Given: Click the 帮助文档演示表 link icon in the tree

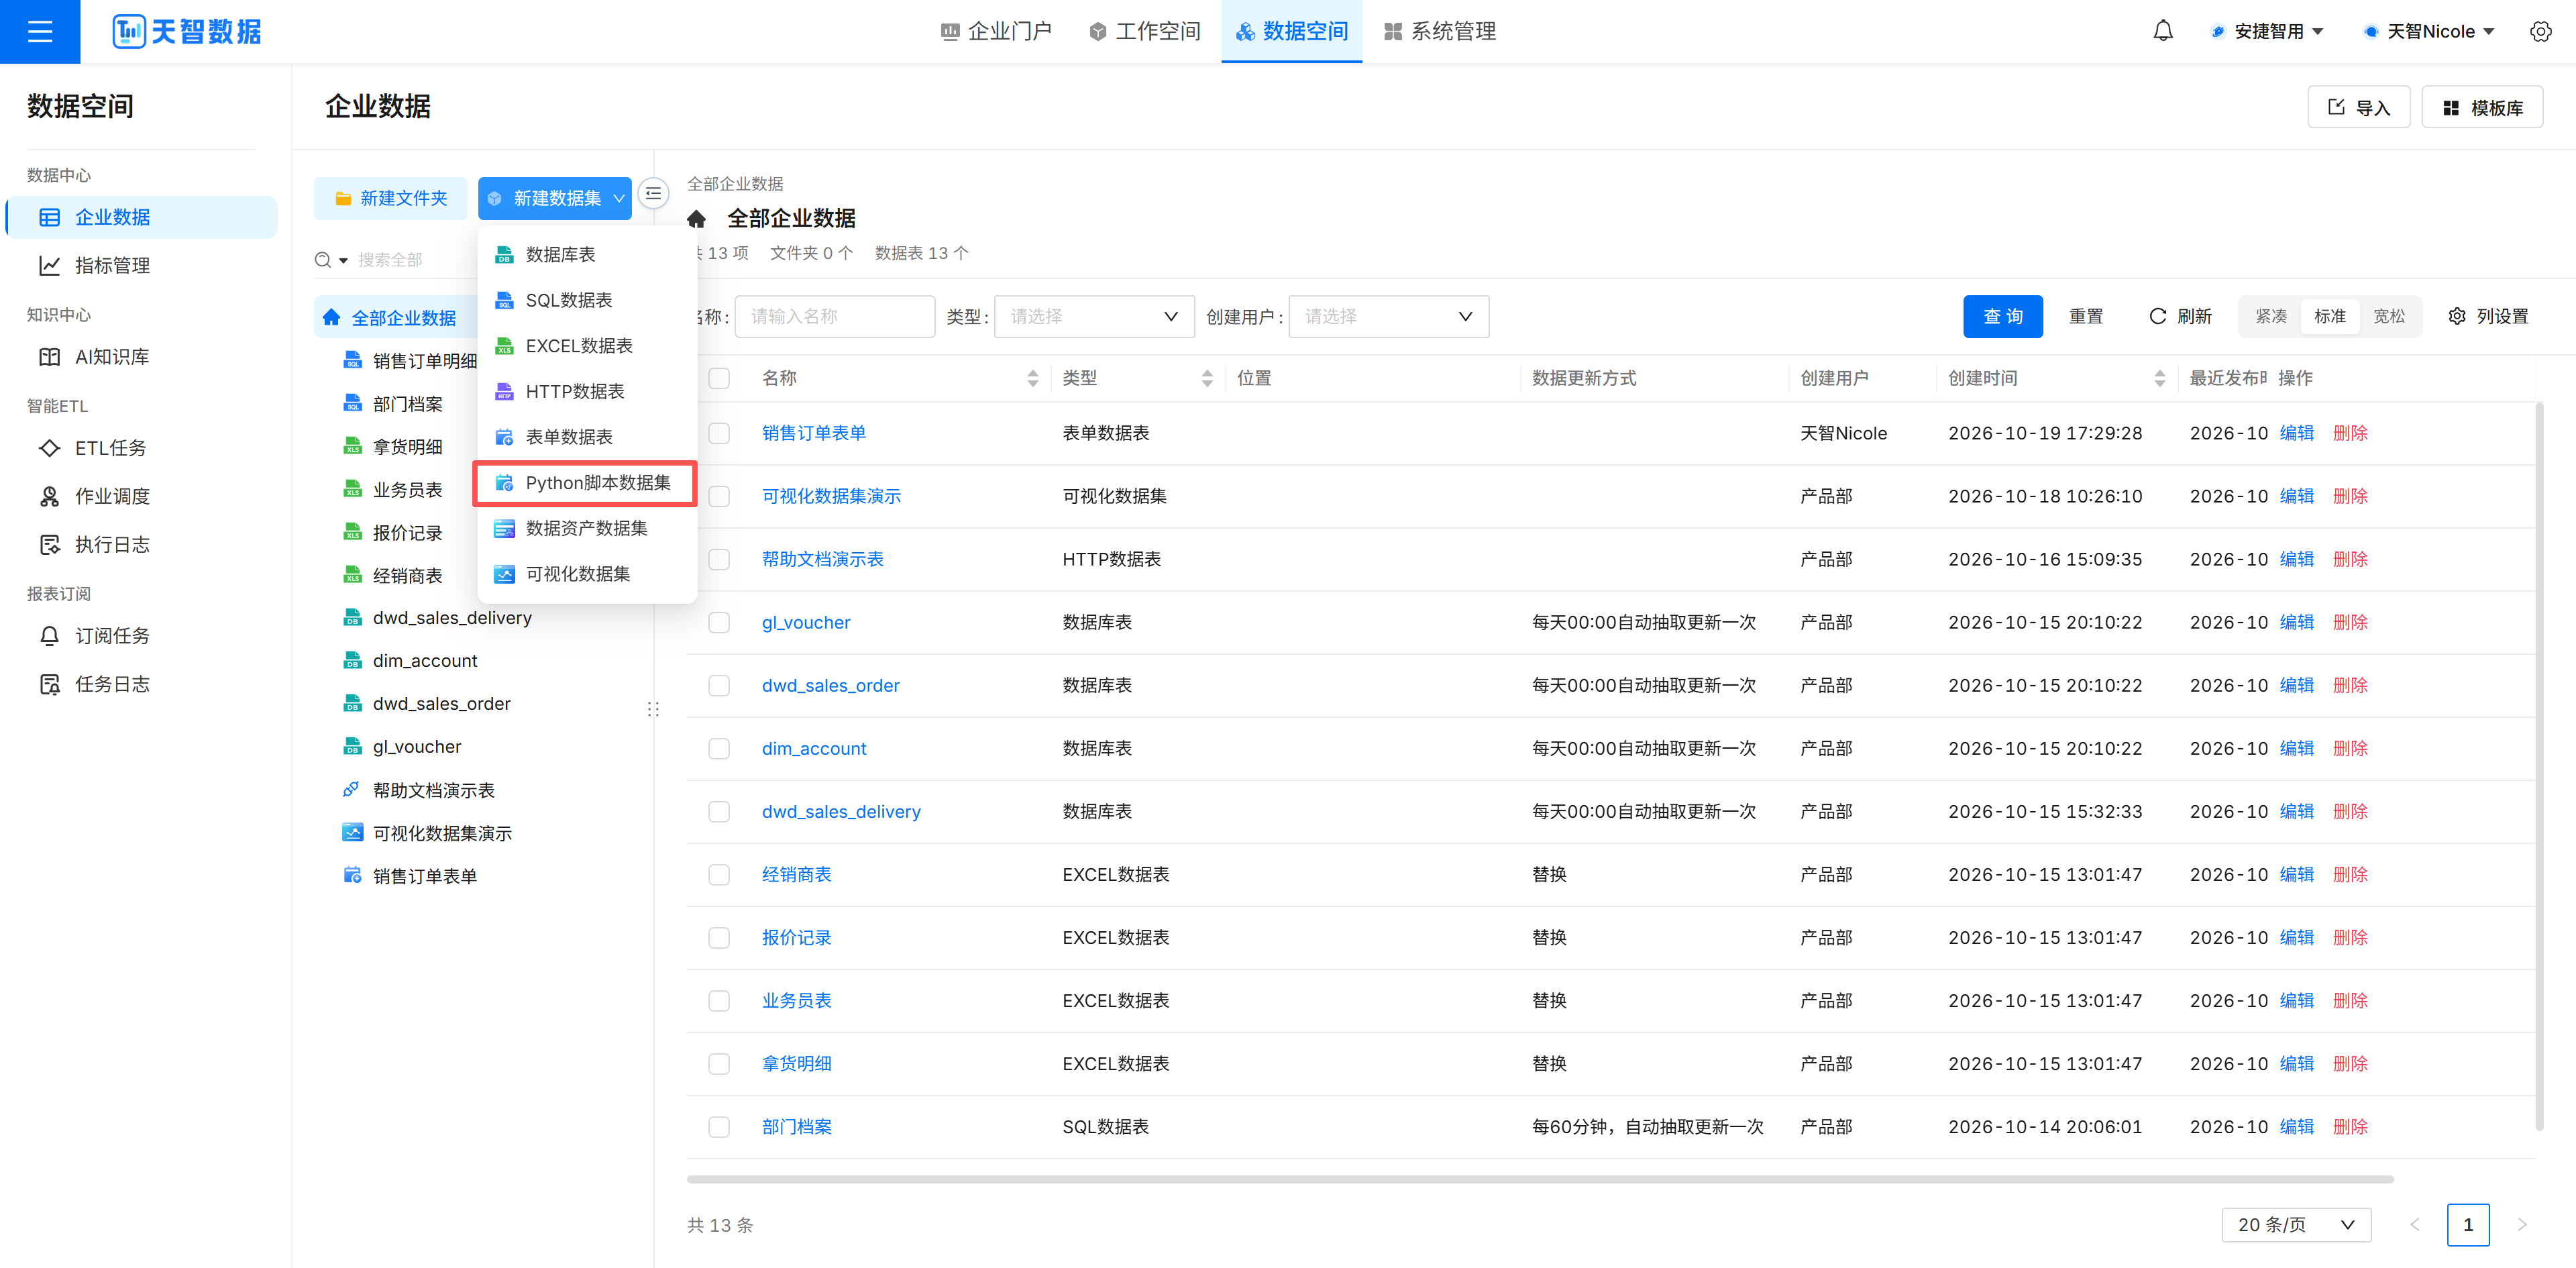Looking at the screenshot, I should click(352, 790).
